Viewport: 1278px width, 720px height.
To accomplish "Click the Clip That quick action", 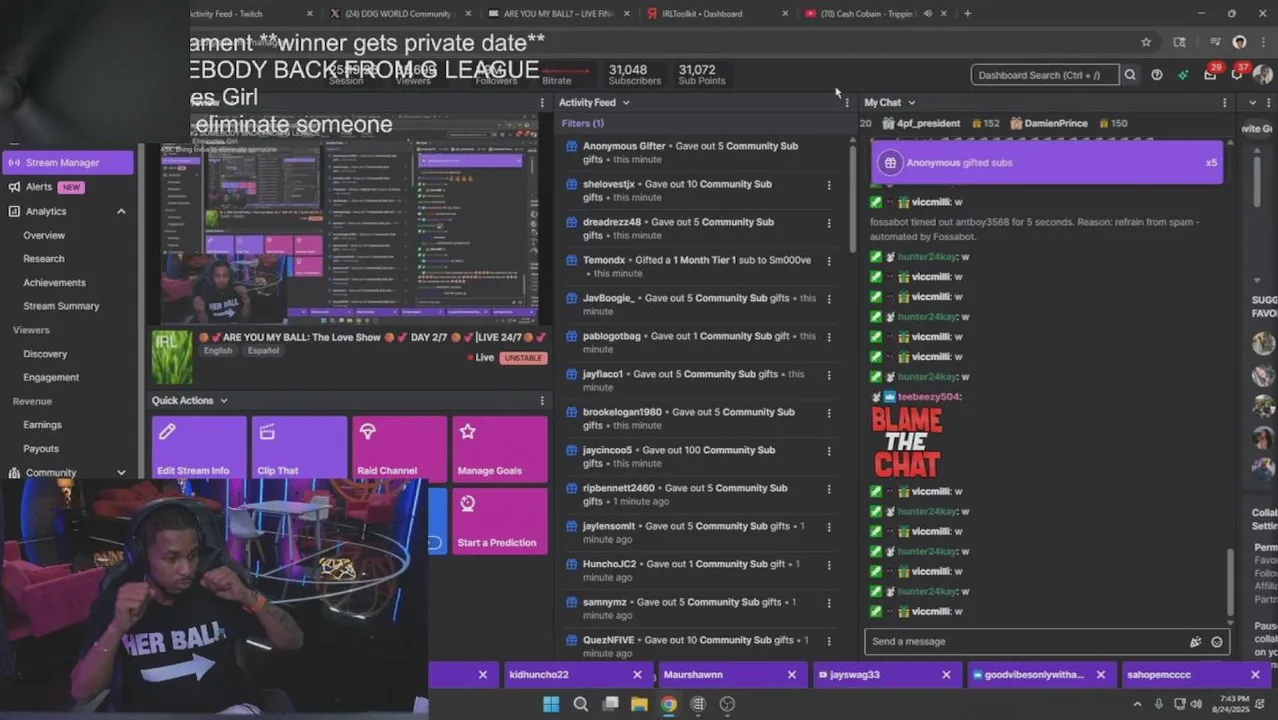I will tap(299, 448).
